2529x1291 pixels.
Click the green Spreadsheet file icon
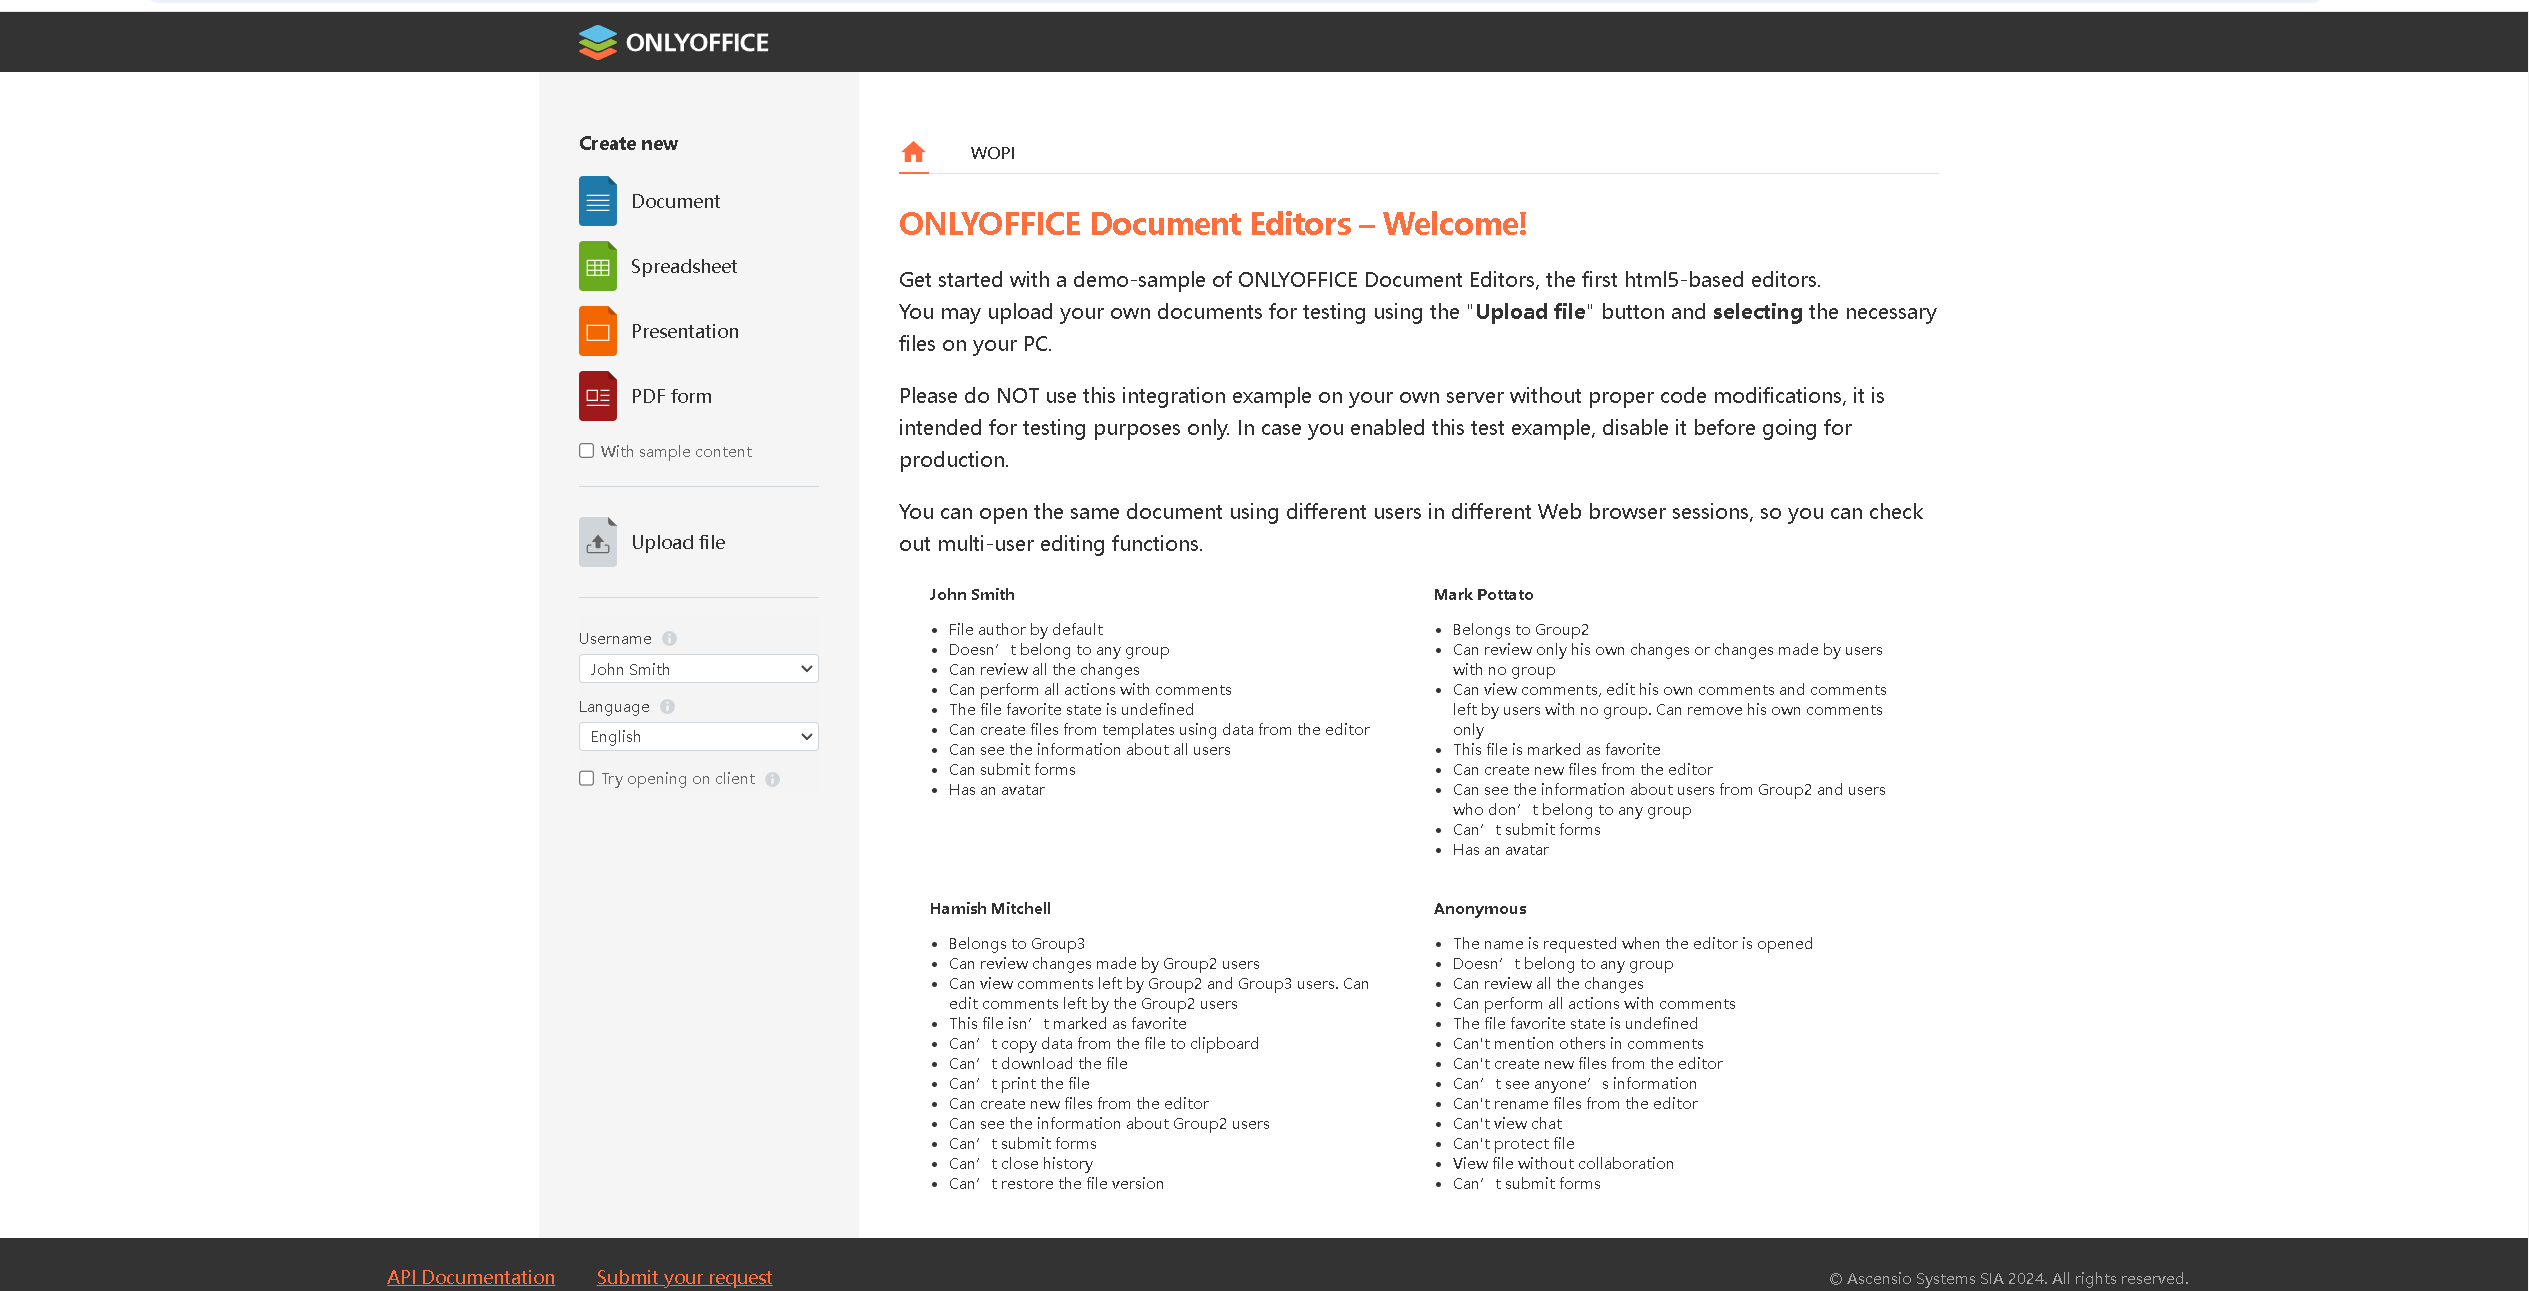point(597,266)
